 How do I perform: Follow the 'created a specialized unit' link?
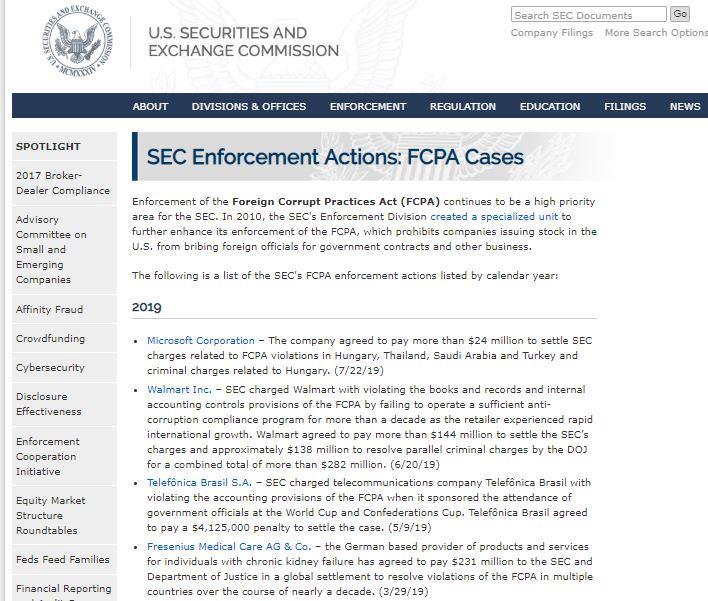point(494,216)
